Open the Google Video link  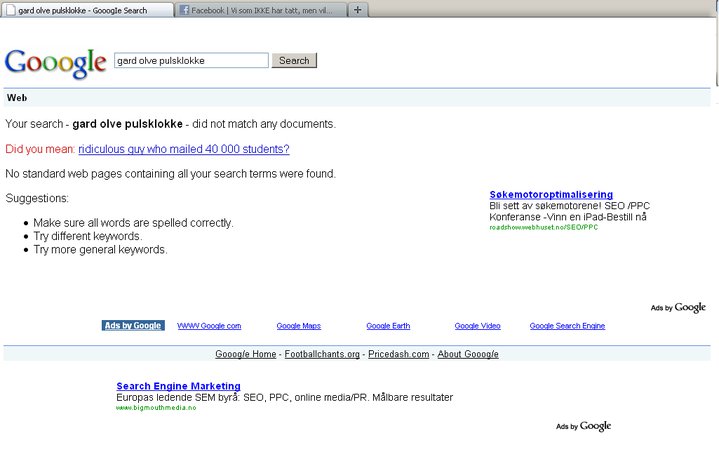(x=477, y=326)
